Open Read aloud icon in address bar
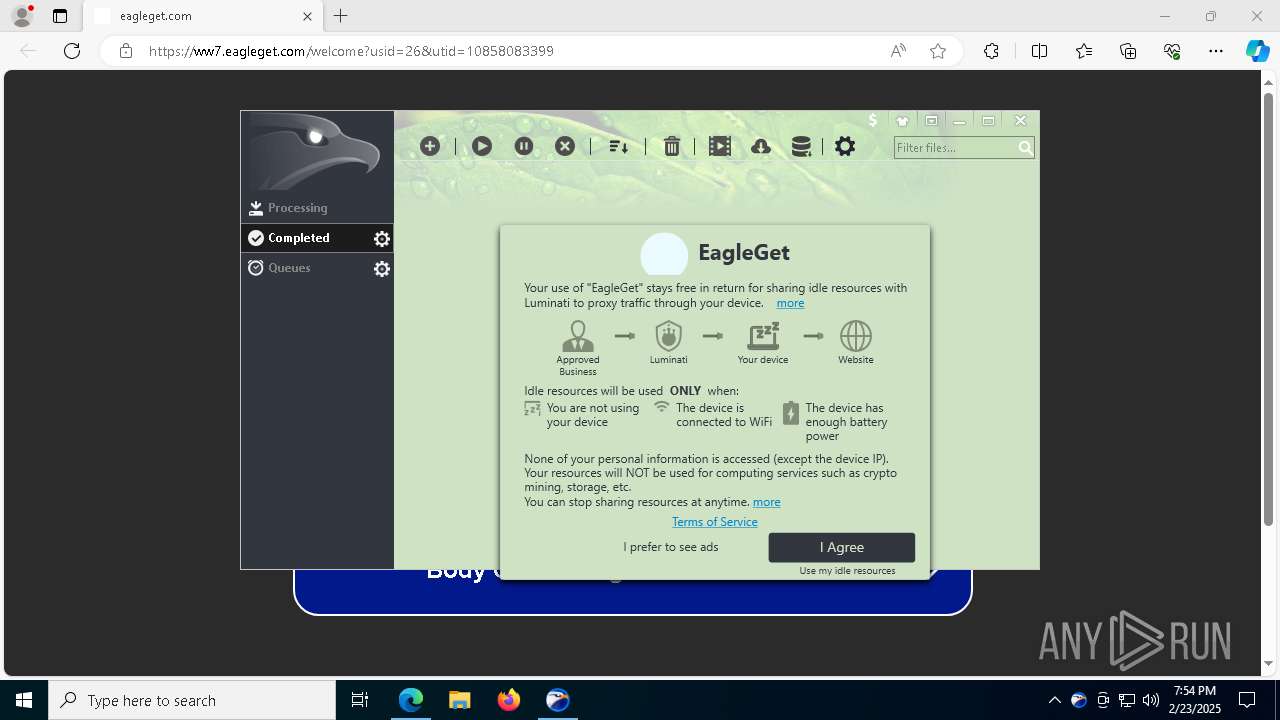The image size is (1280, 720). click(x=898, y=51)
